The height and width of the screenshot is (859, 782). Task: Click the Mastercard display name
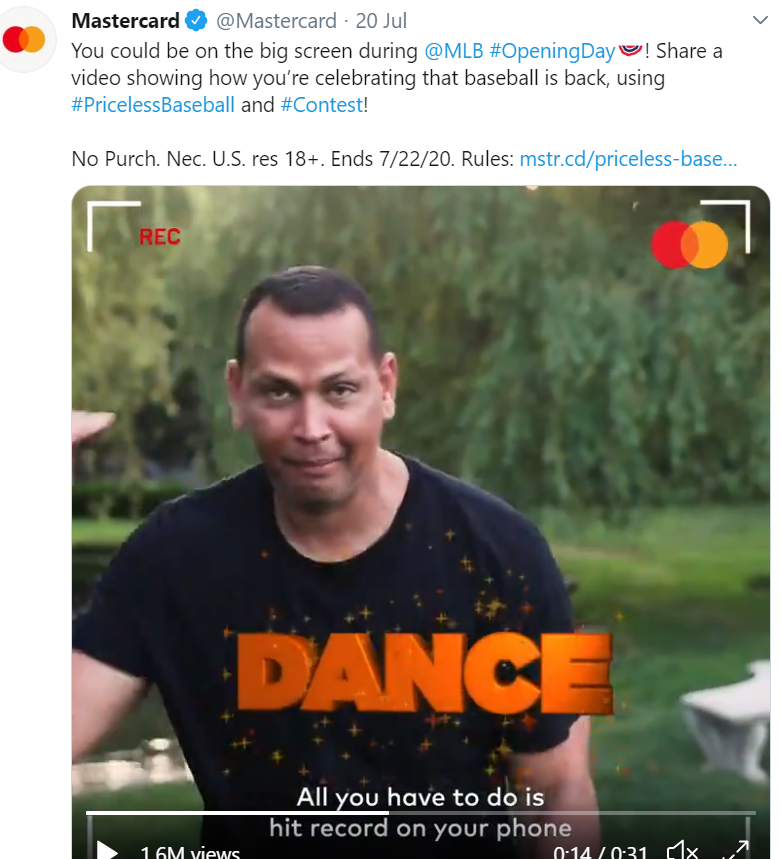125,21
